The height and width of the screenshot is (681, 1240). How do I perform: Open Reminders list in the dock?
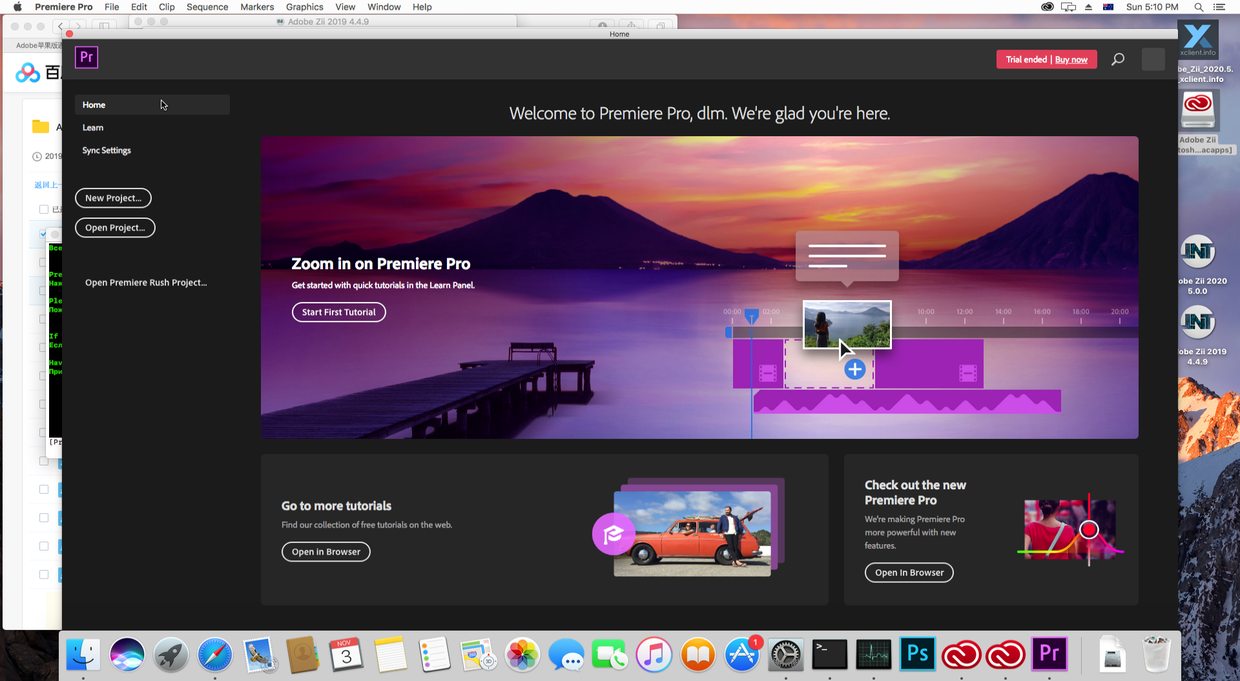434,655
